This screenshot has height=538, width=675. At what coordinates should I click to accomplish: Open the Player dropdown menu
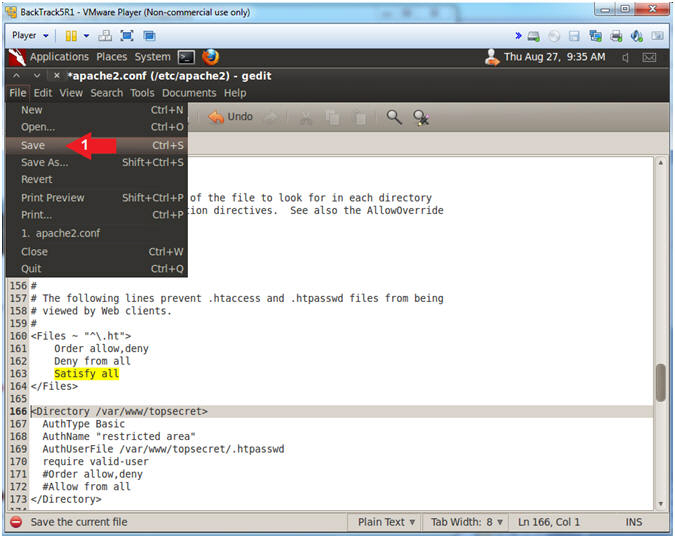coord(30,36)
